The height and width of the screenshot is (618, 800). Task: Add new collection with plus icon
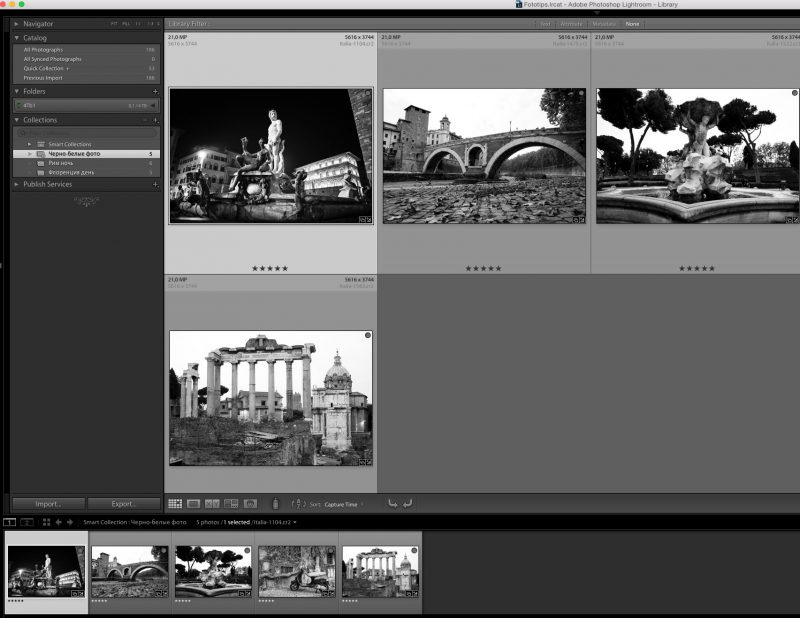[x=156, y=120]
